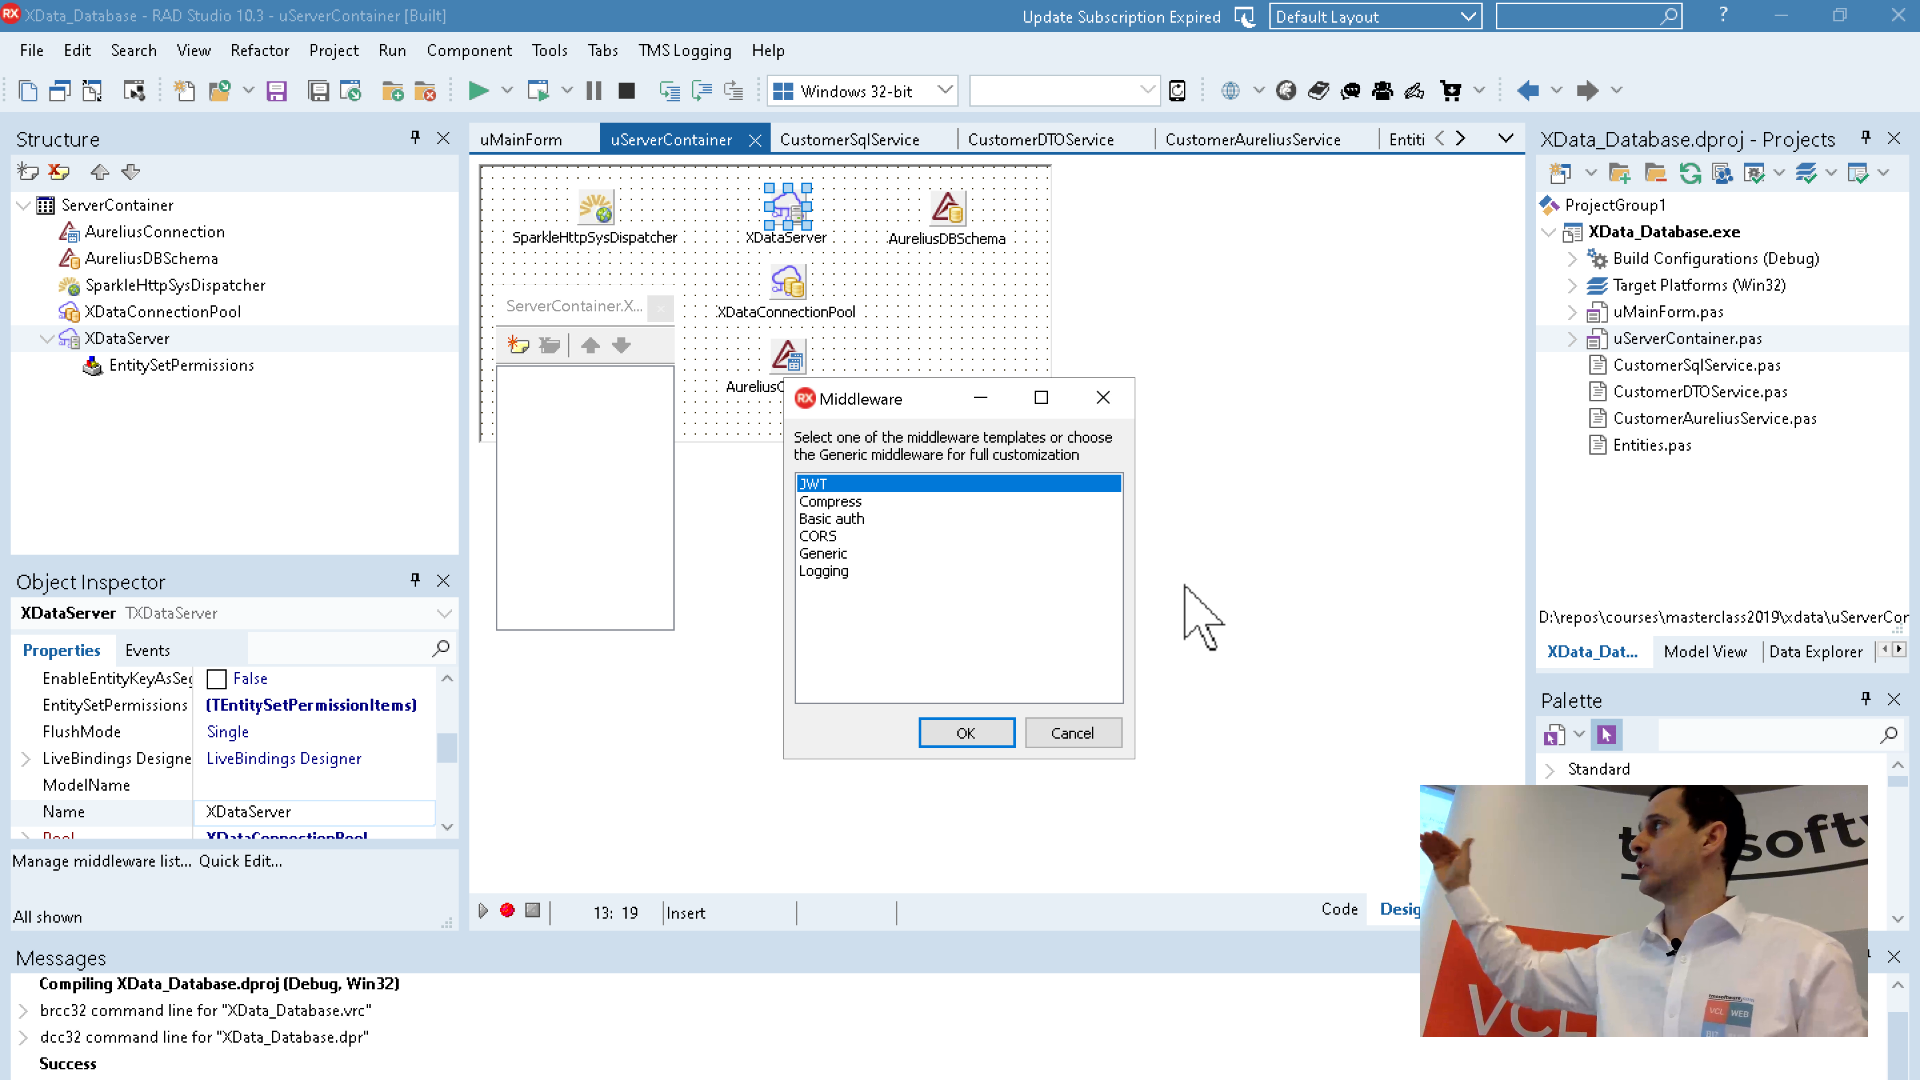1920x1080 pixels.
Task: Select CORS in the middleware list
Action: coord(958,536)
